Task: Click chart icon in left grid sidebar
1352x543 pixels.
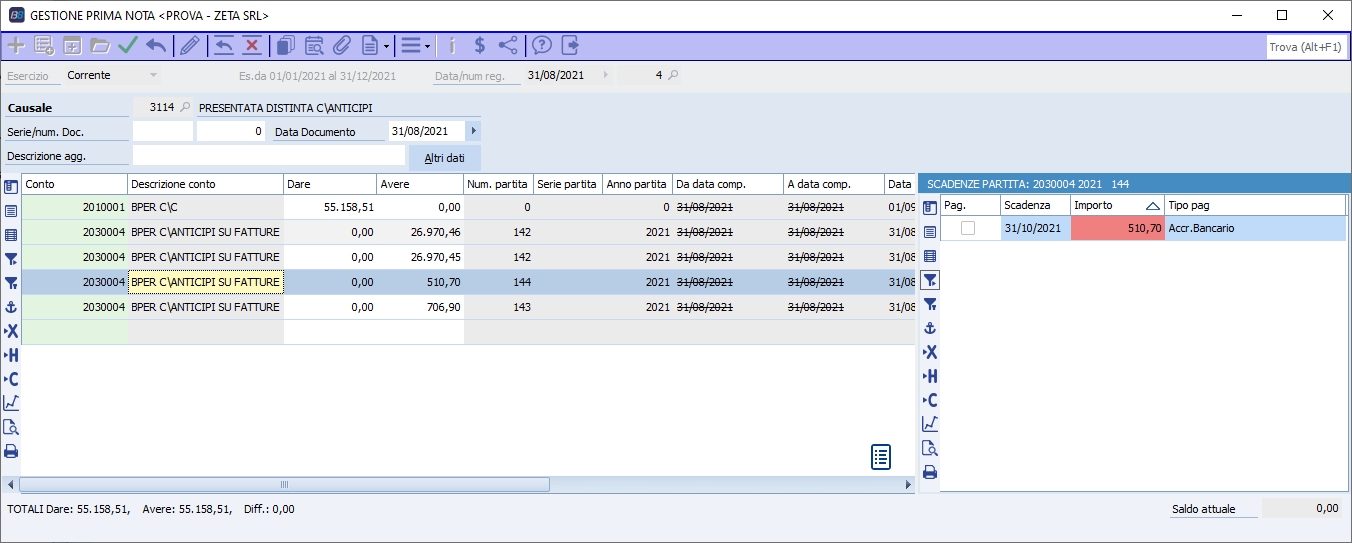Action: [x=11, y=403]
